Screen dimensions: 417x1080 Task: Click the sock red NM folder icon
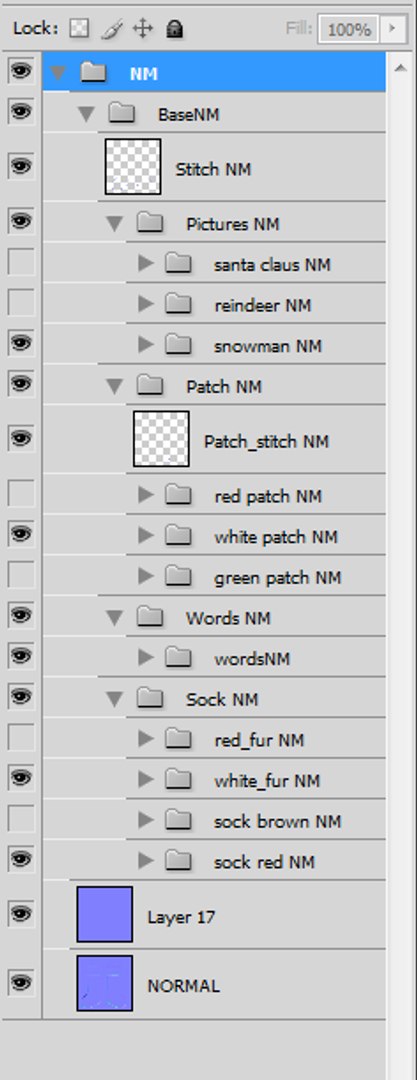[x=179, y=861]
